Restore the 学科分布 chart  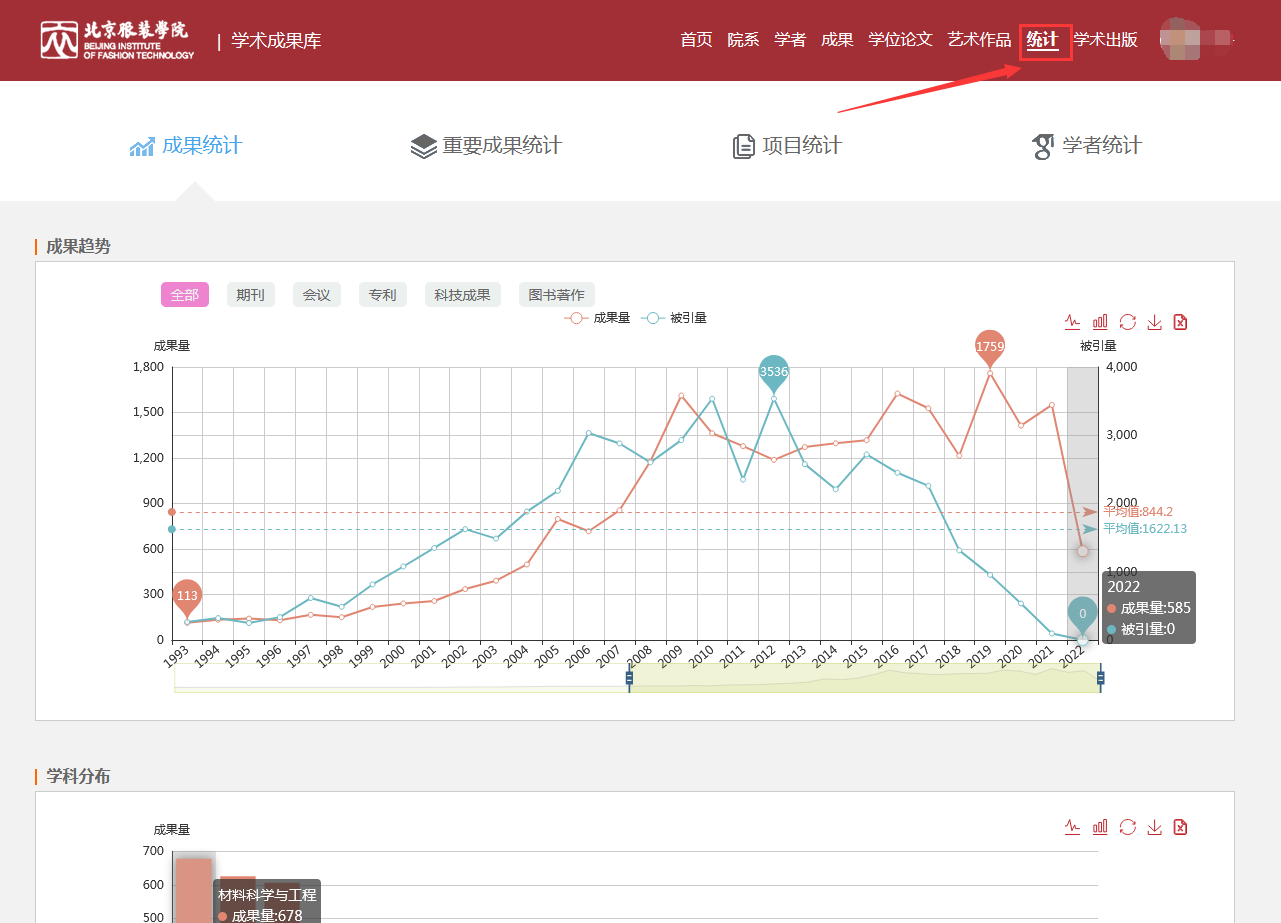[1127, 827]
